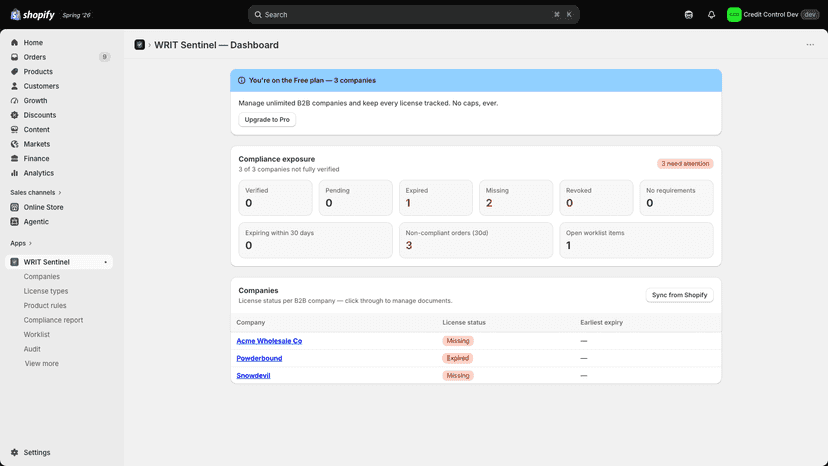Click Expiring within 30 days card
Image resolution: width=828 pixels, height=466 pixels.
click(x=316, y=240)
